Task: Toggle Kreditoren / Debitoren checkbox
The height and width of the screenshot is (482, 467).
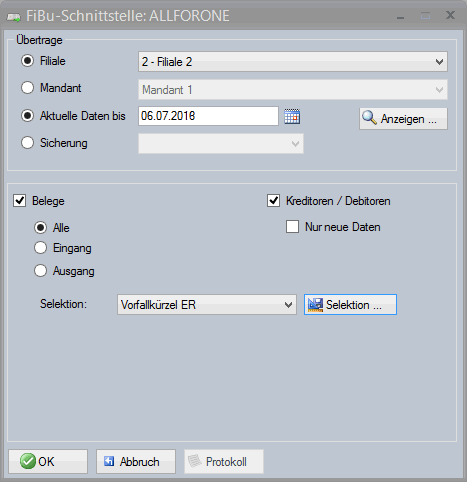Action: click(x=273, y=201)
